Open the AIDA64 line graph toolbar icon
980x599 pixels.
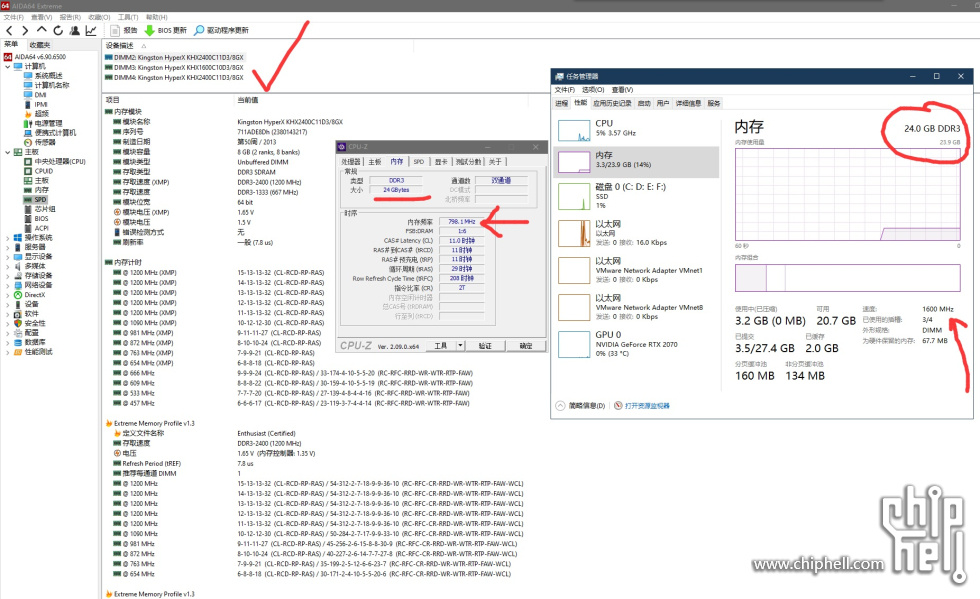[91, 30]
